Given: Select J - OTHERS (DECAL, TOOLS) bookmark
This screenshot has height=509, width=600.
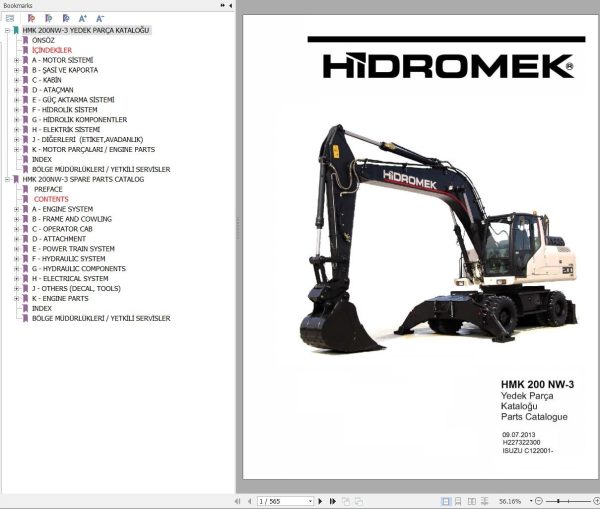Looking at the screenshot, I should pos(77,289).
